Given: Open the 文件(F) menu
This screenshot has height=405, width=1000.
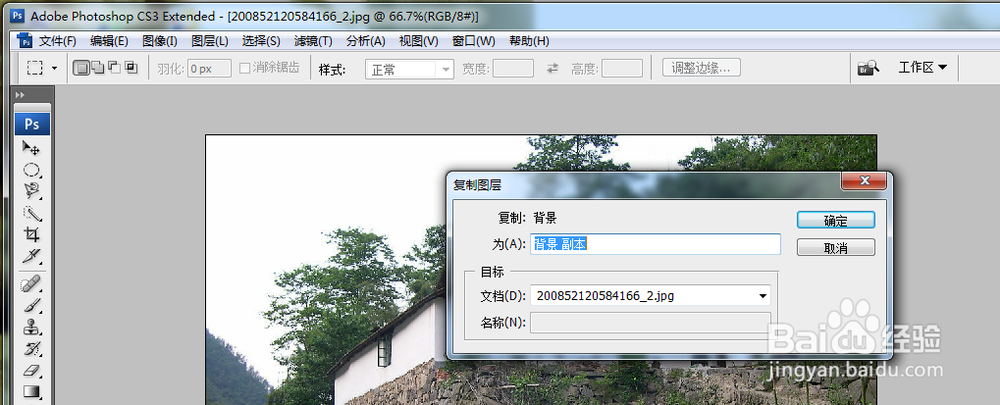Looking at the screenshot, I should 57,41.
